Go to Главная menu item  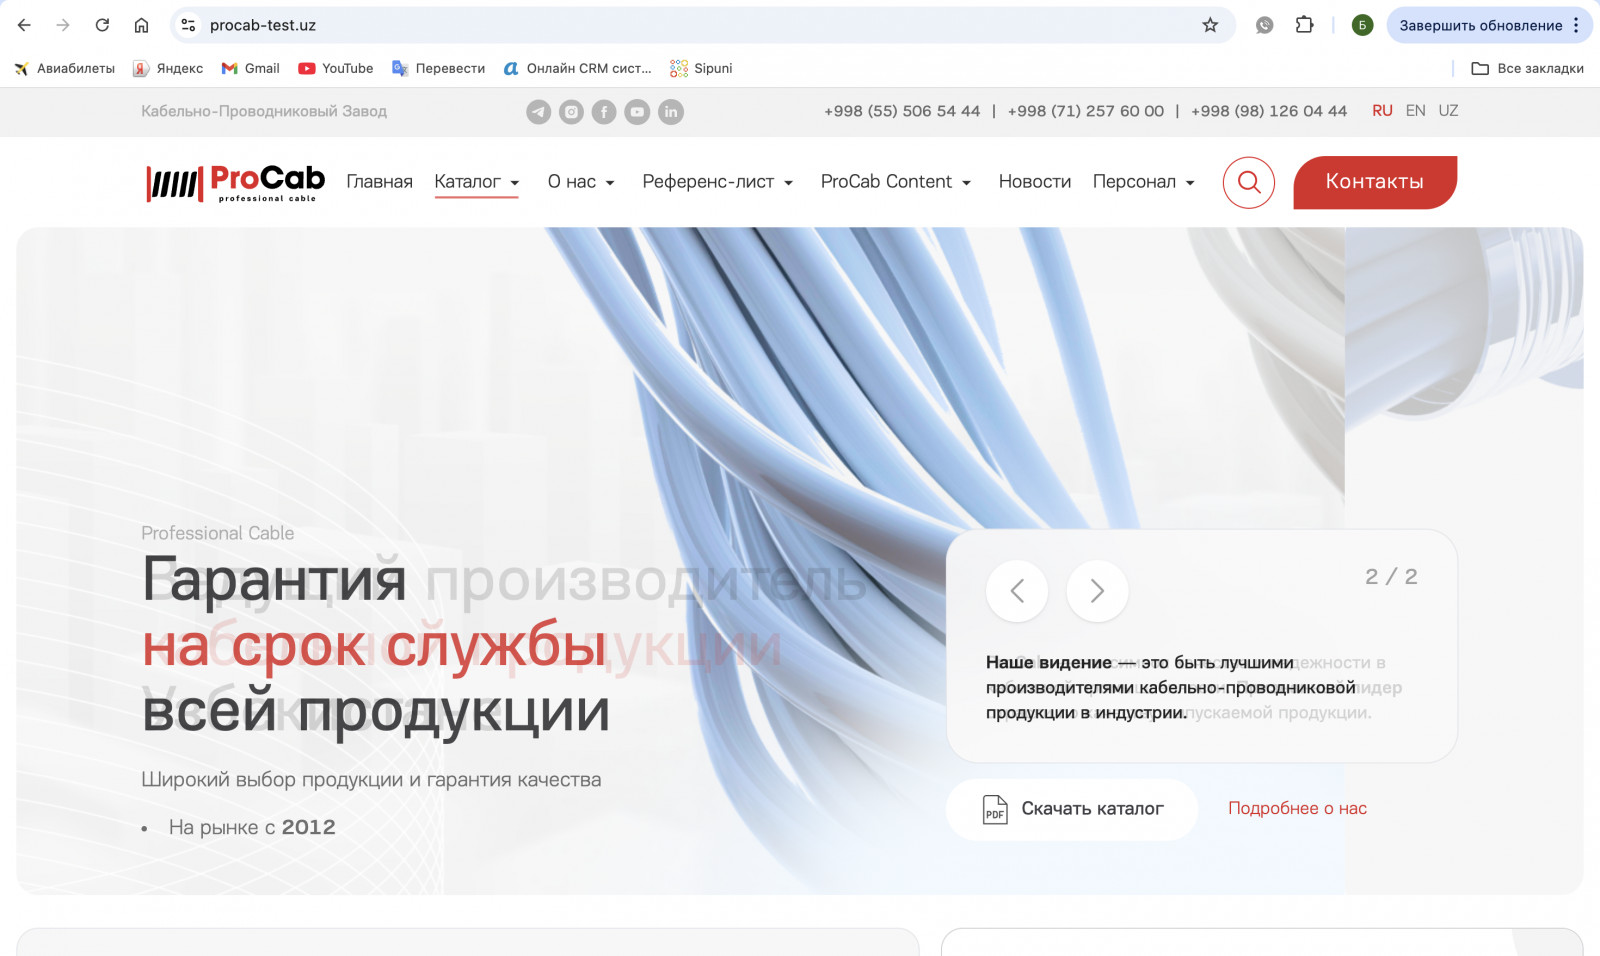point(379,182)
